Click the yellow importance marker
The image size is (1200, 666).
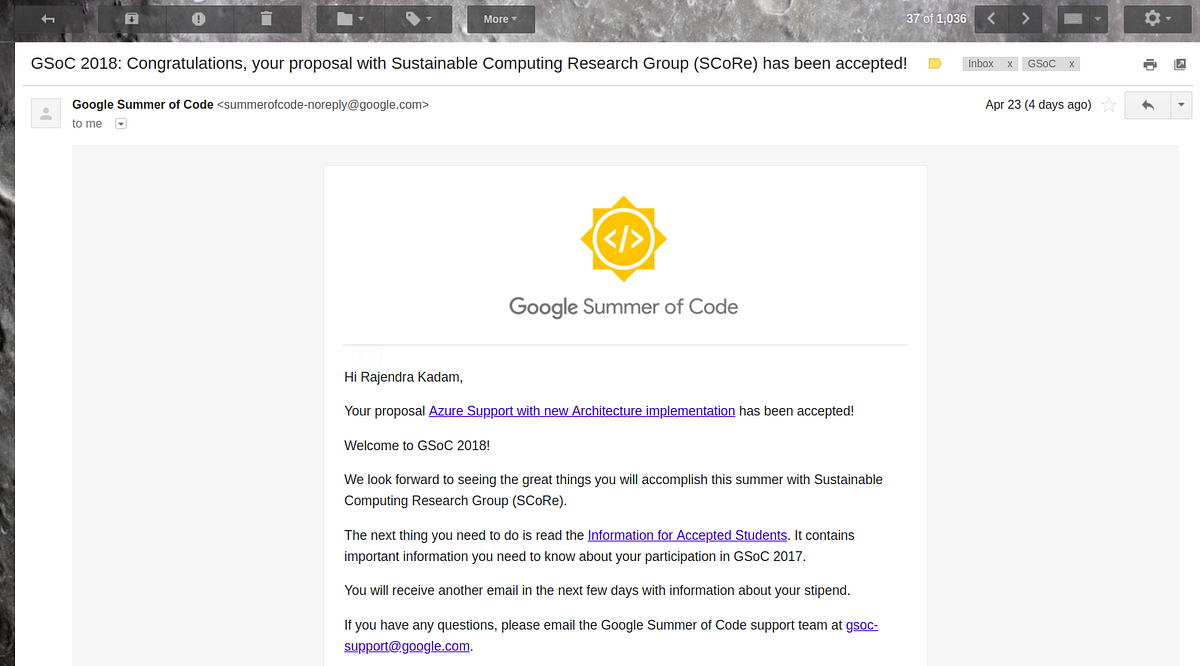pyautogui.click(x=934, y=63)
